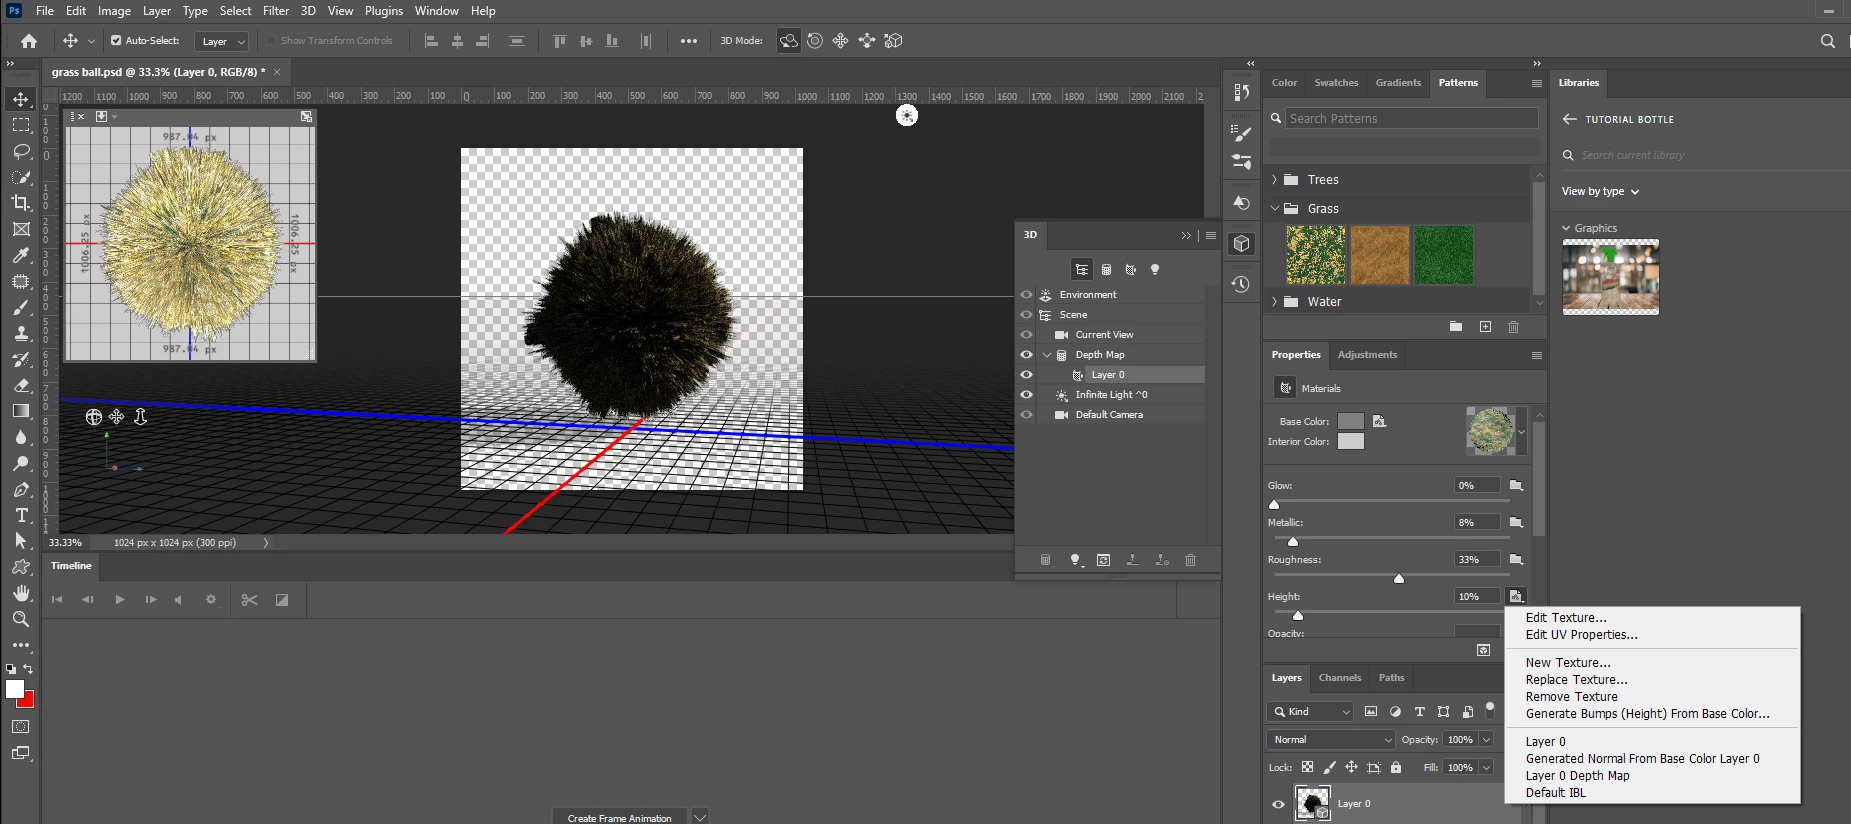Viewport: 1851px width, 824px height.
Task: Choose the Hand tool
Action: coord(21,593)
